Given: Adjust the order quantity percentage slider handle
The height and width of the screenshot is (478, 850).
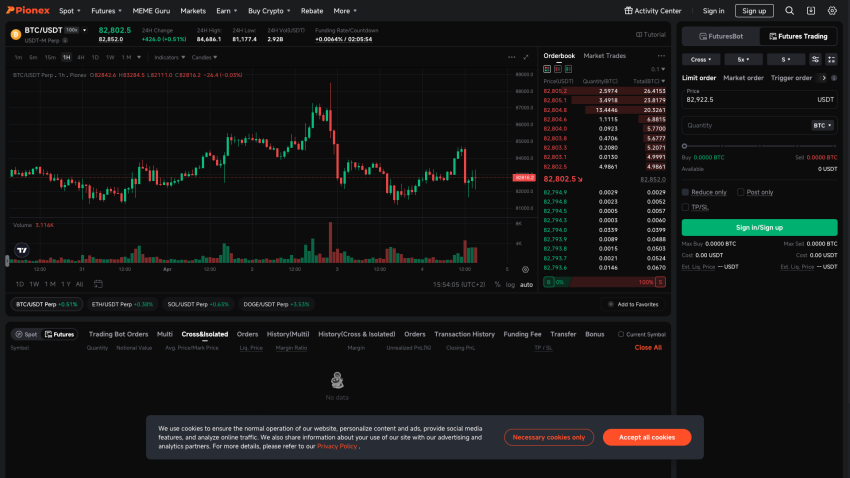Looking at the screenshot, I should (685, 146).
